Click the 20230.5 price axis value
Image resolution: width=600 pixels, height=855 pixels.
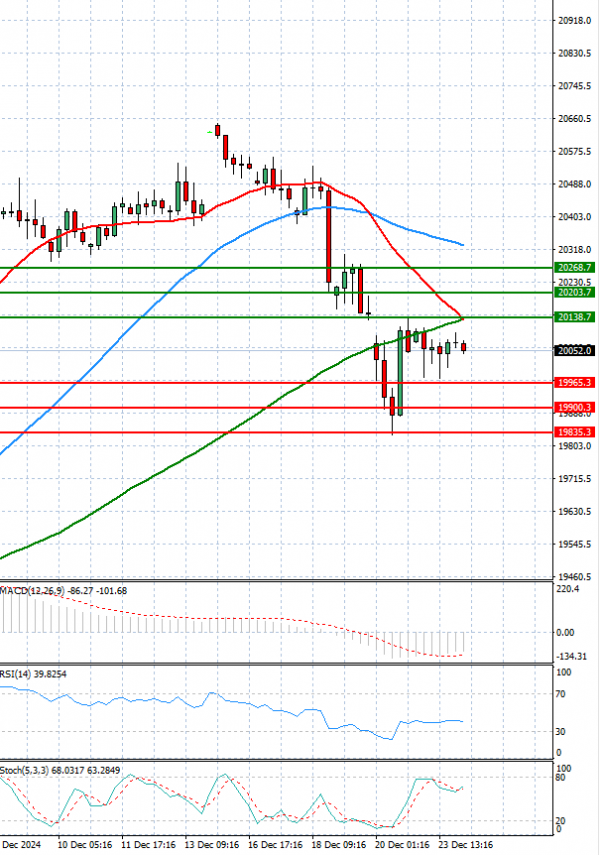(x=574, y=282)
